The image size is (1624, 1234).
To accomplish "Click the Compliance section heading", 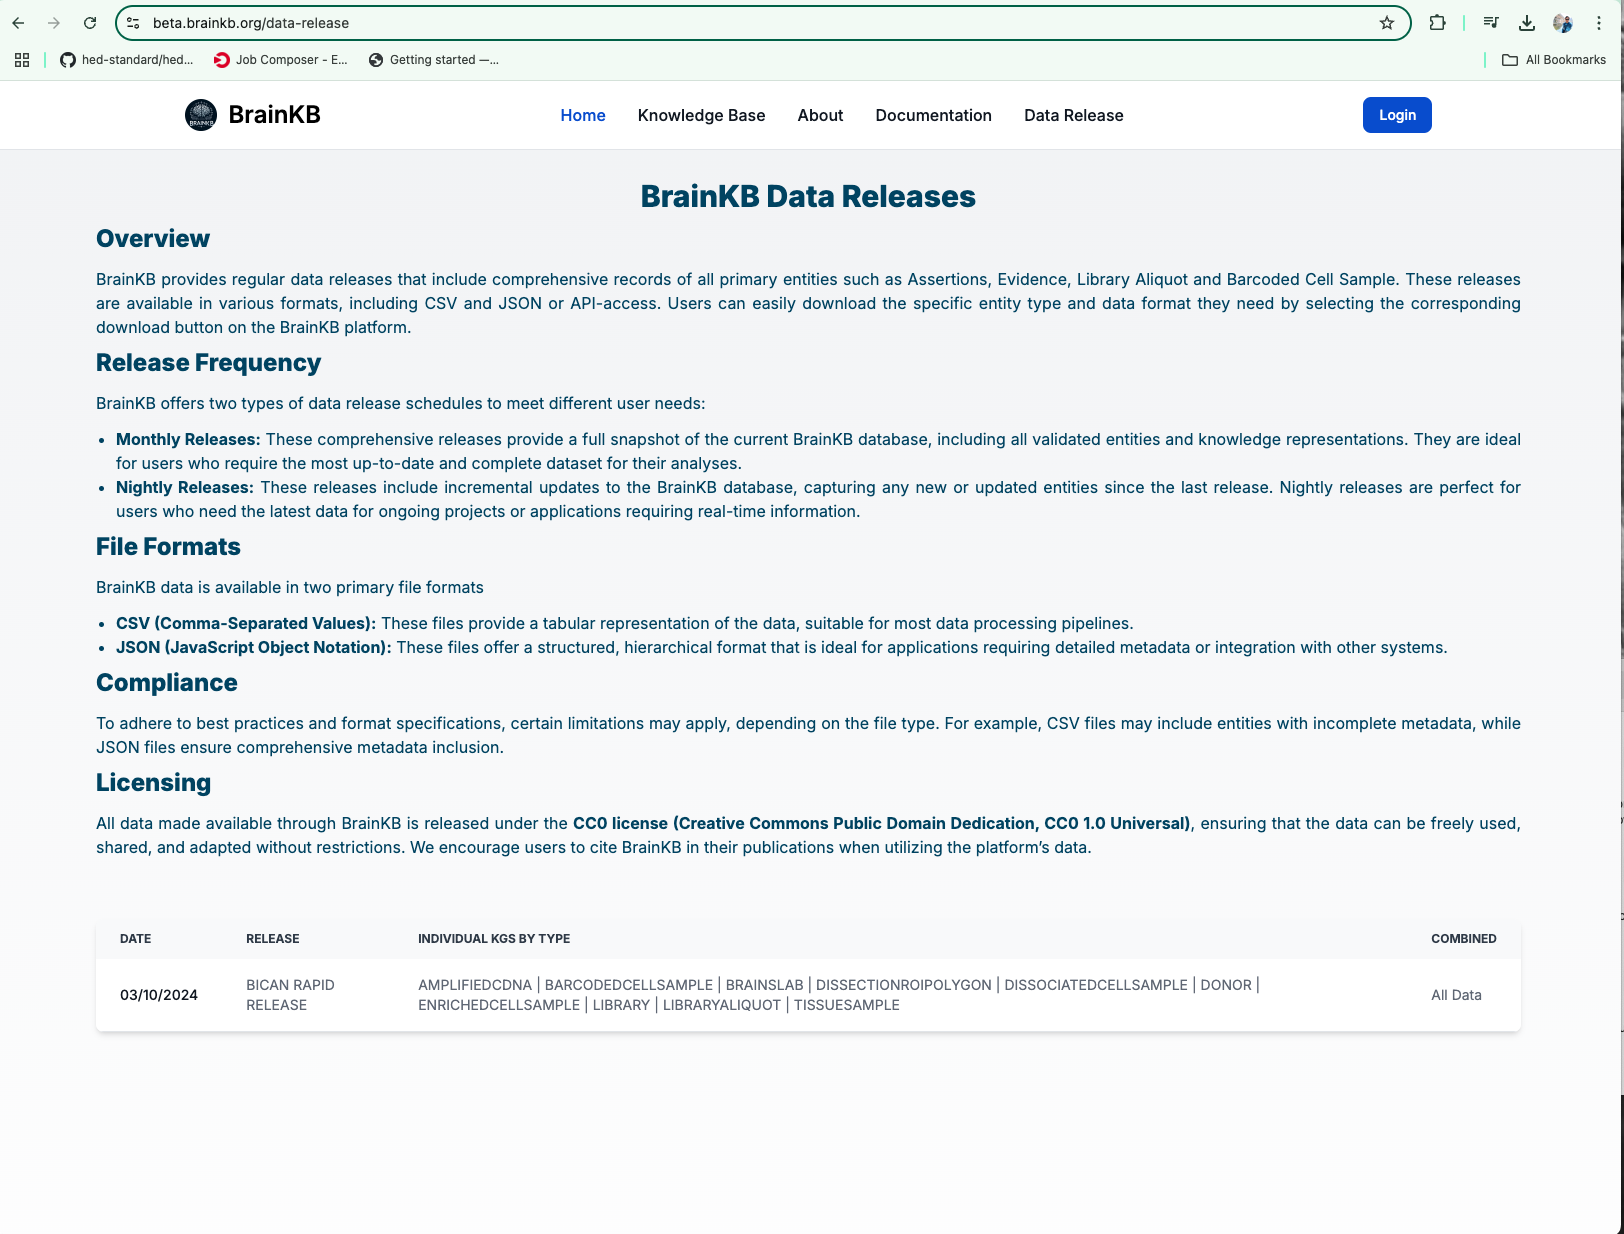I will (x=167, y=682).
